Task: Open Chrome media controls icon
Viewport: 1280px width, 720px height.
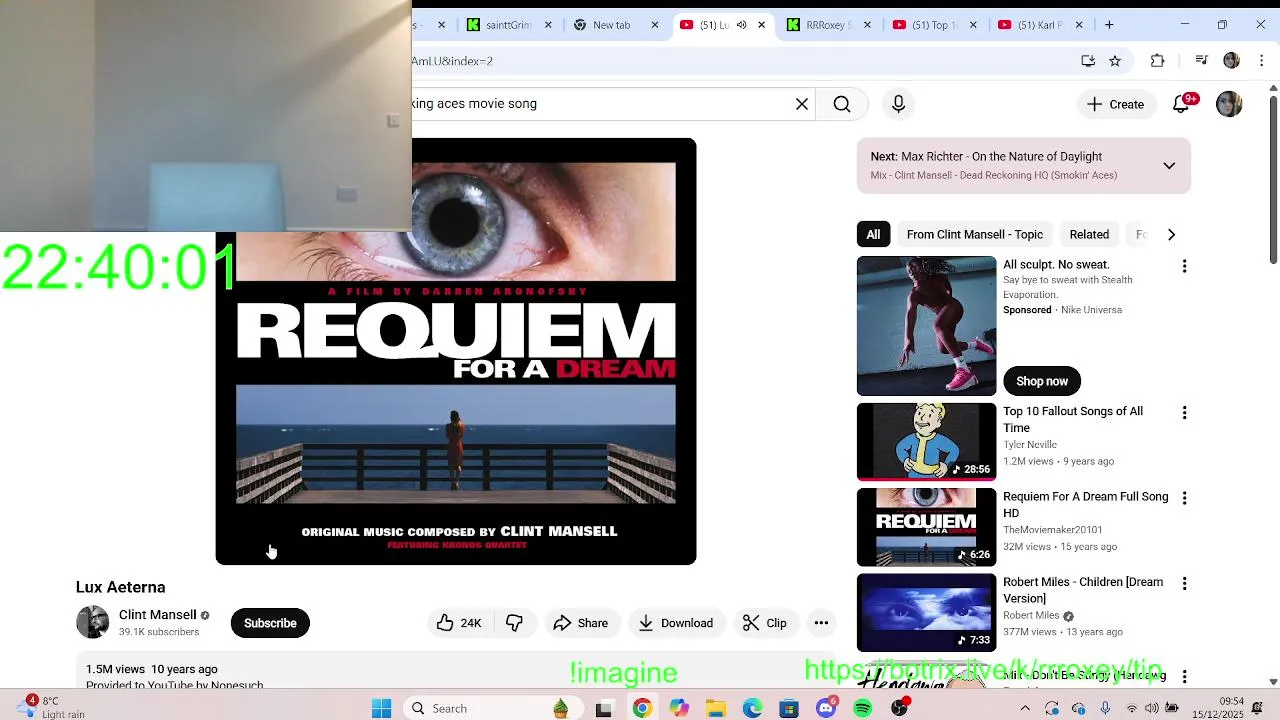Action: [1202, 61]
